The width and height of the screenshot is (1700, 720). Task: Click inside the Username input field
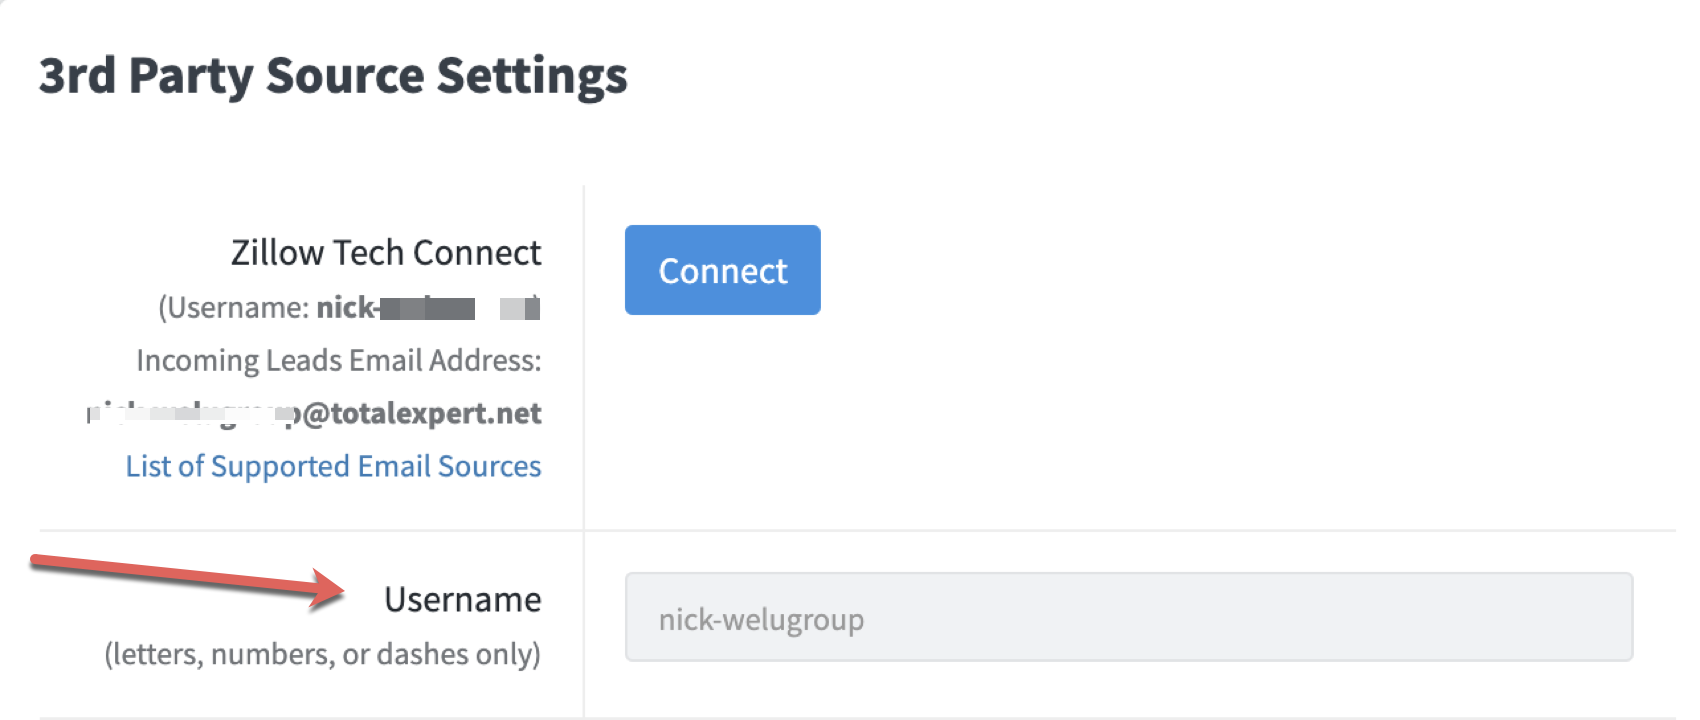(1128, 617)
